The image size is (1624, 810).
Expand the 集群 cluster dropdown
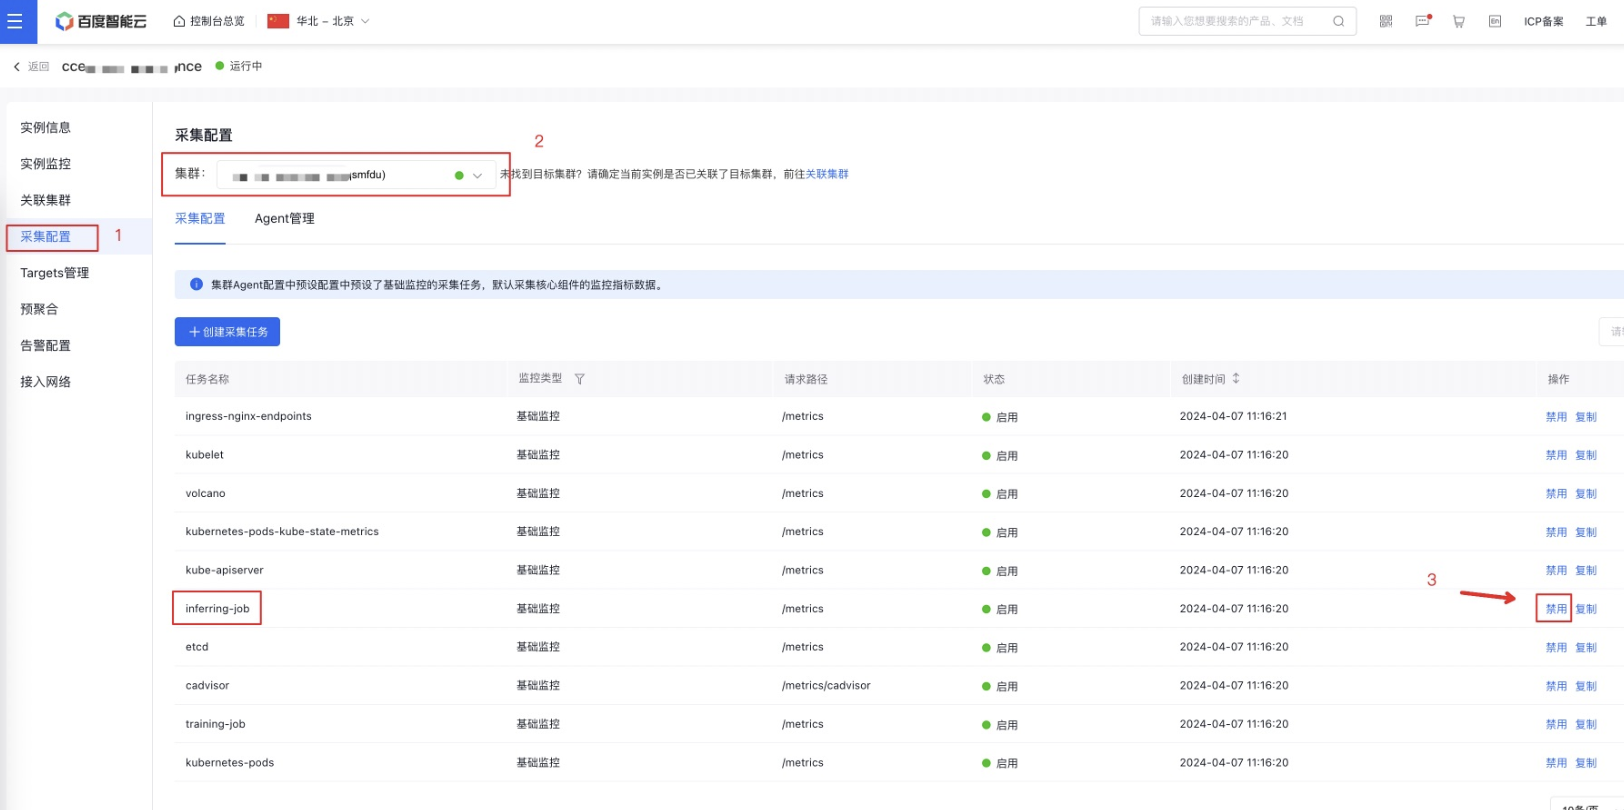click(355, 175)
